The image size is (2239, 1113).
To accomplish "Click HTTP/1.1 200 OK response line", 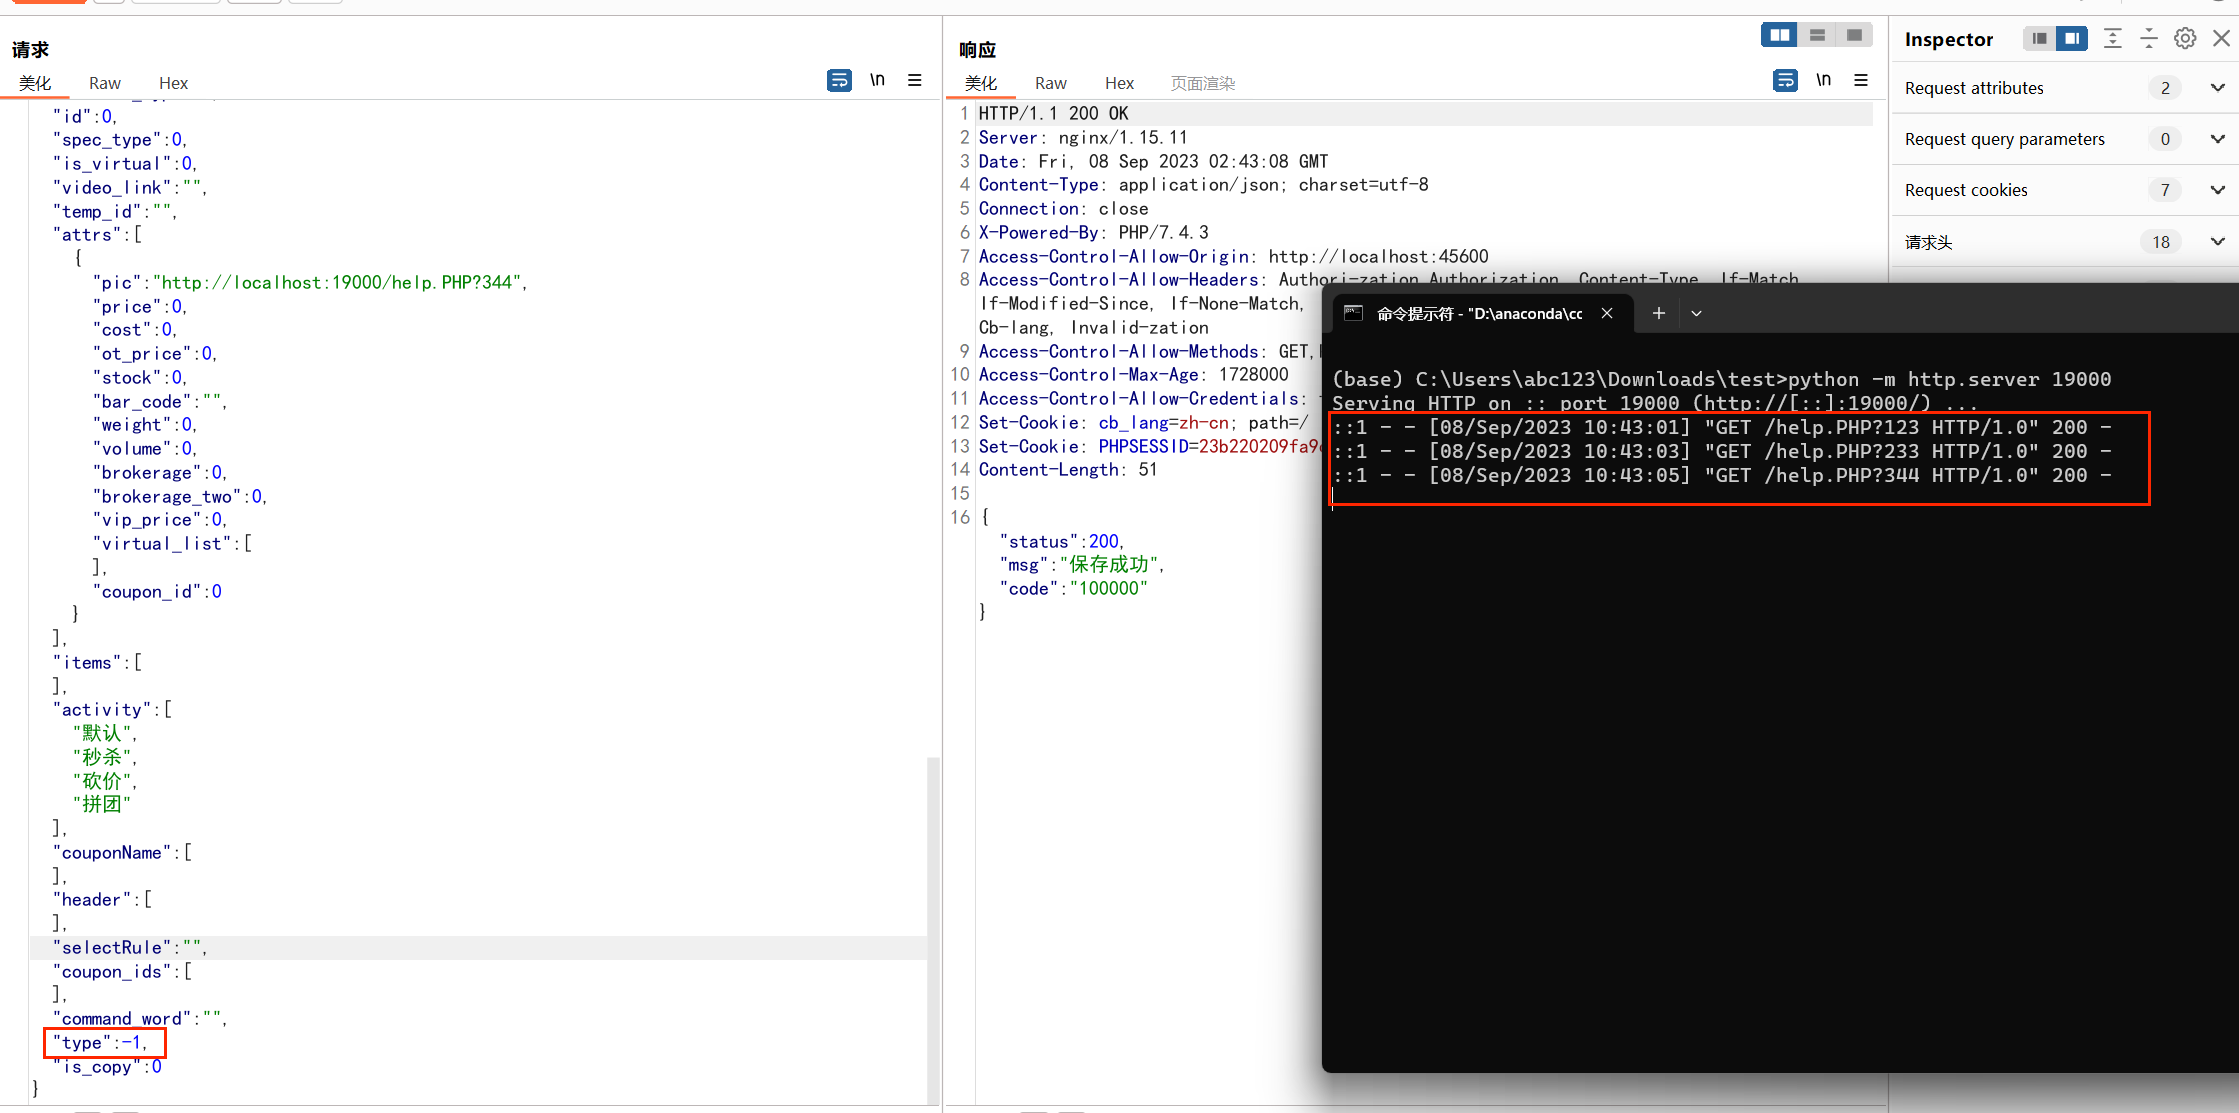I will coord(1053,114).
